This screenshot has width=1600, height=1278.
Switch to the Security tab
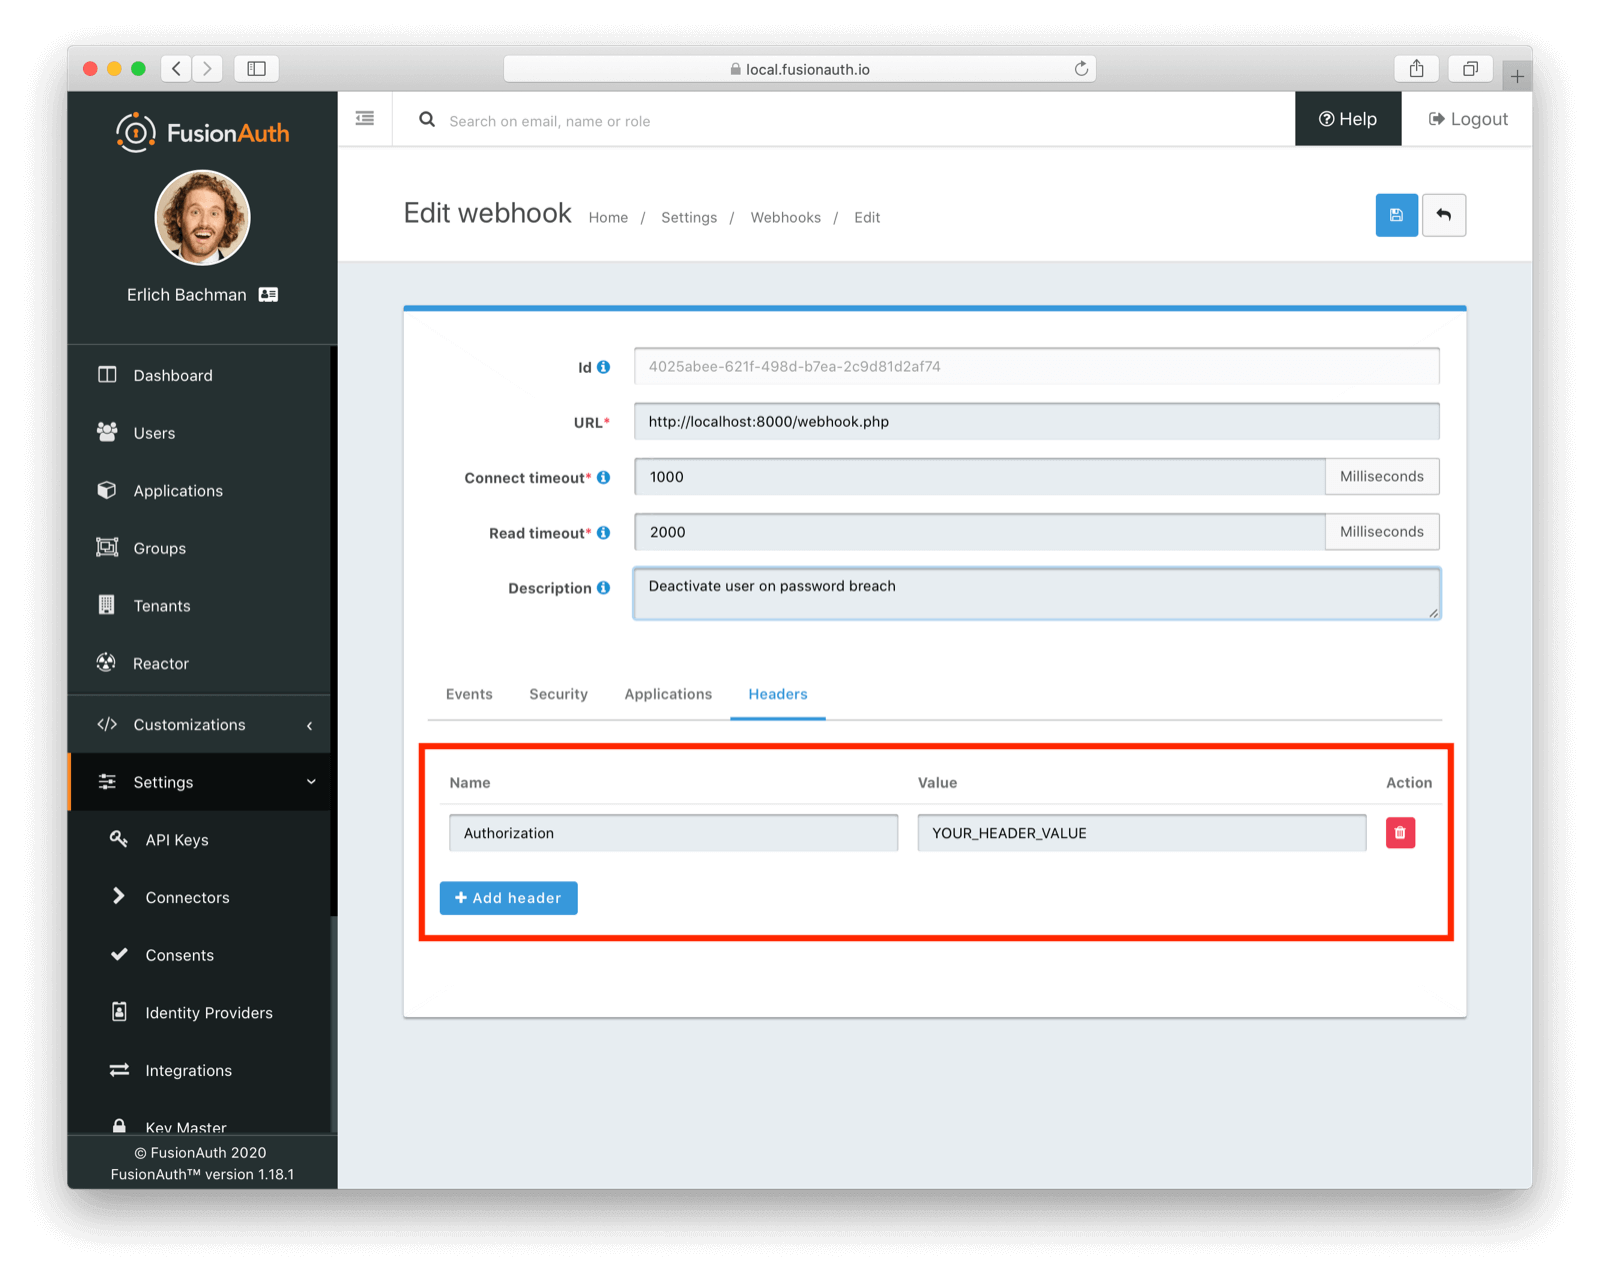coord(558,694)
